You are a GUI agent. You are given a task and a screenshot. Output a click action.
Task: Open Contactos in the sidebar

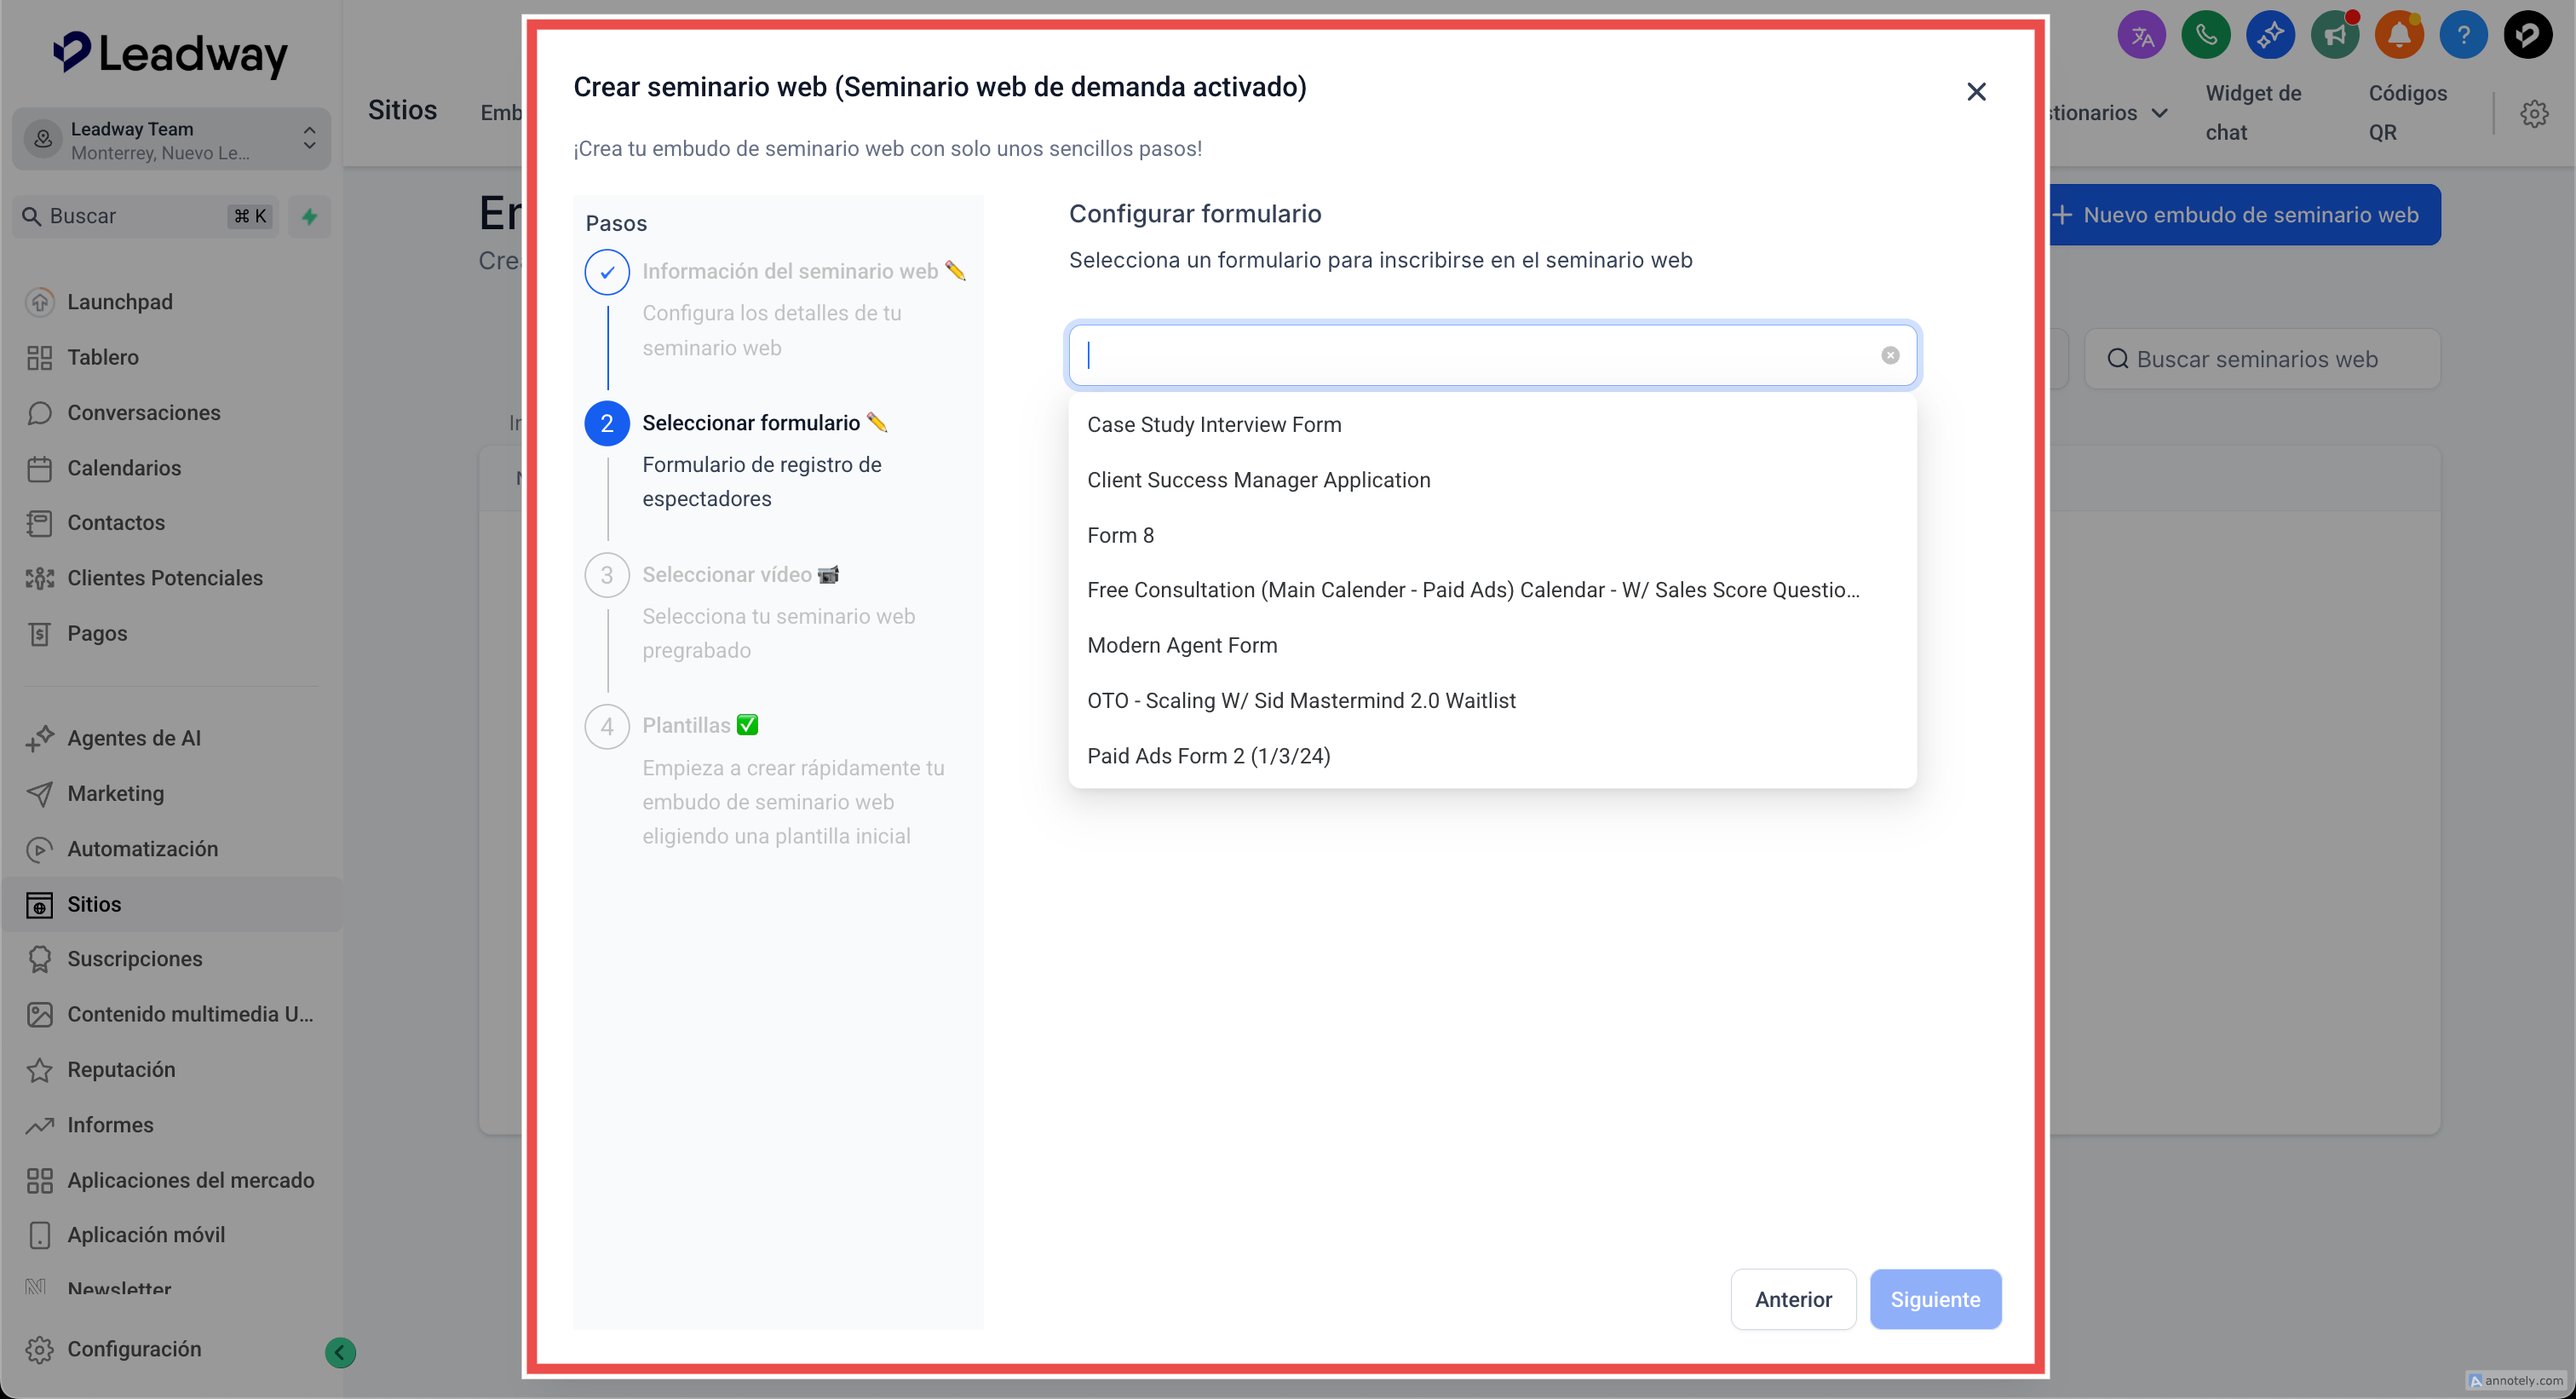(x=116, y=522)
